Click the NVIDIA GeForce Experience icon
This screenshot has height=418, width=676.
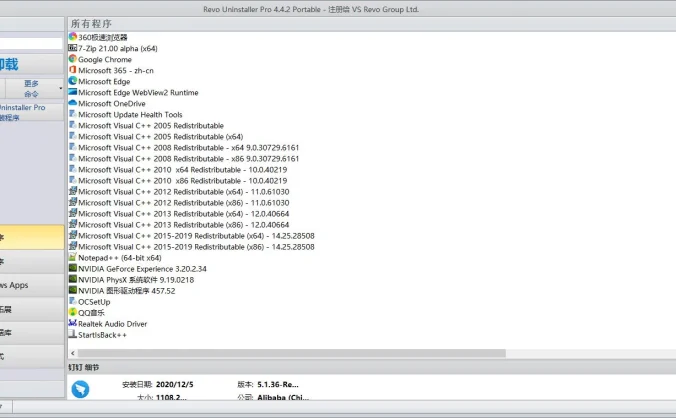click(73, 268)
